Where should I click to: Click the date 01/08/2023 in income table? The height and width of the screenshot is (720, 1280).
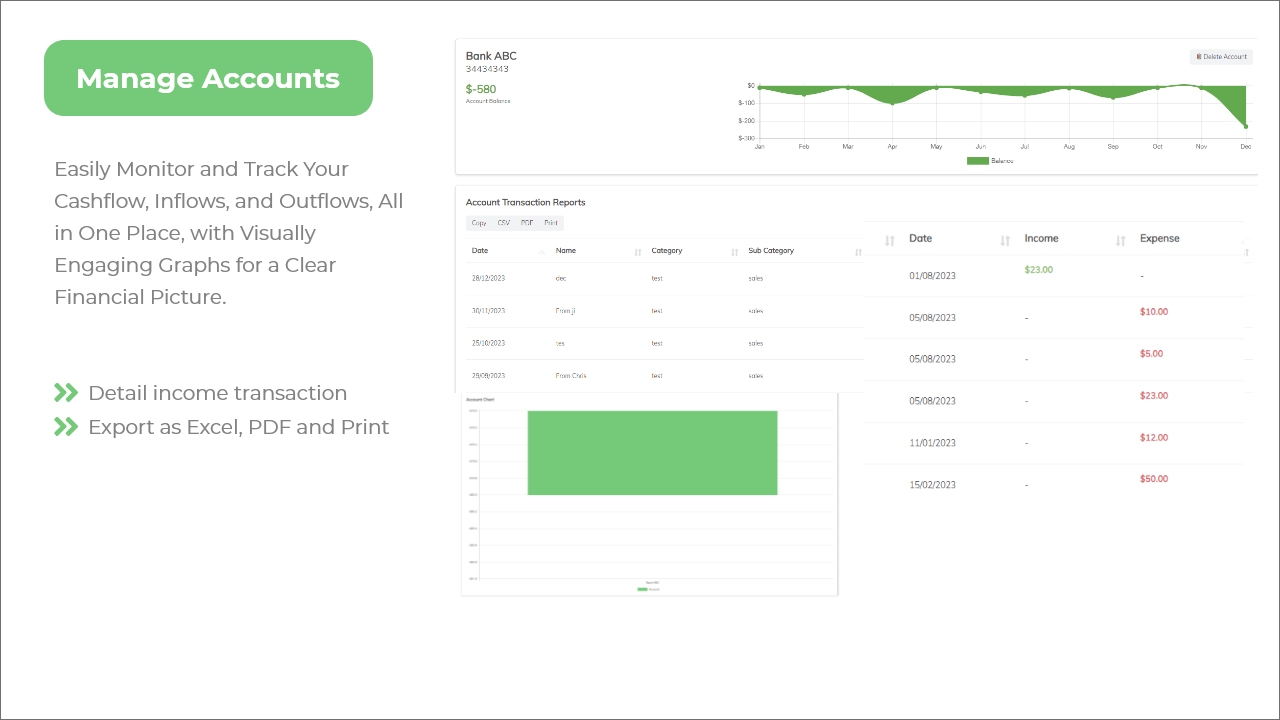(932, 276)
